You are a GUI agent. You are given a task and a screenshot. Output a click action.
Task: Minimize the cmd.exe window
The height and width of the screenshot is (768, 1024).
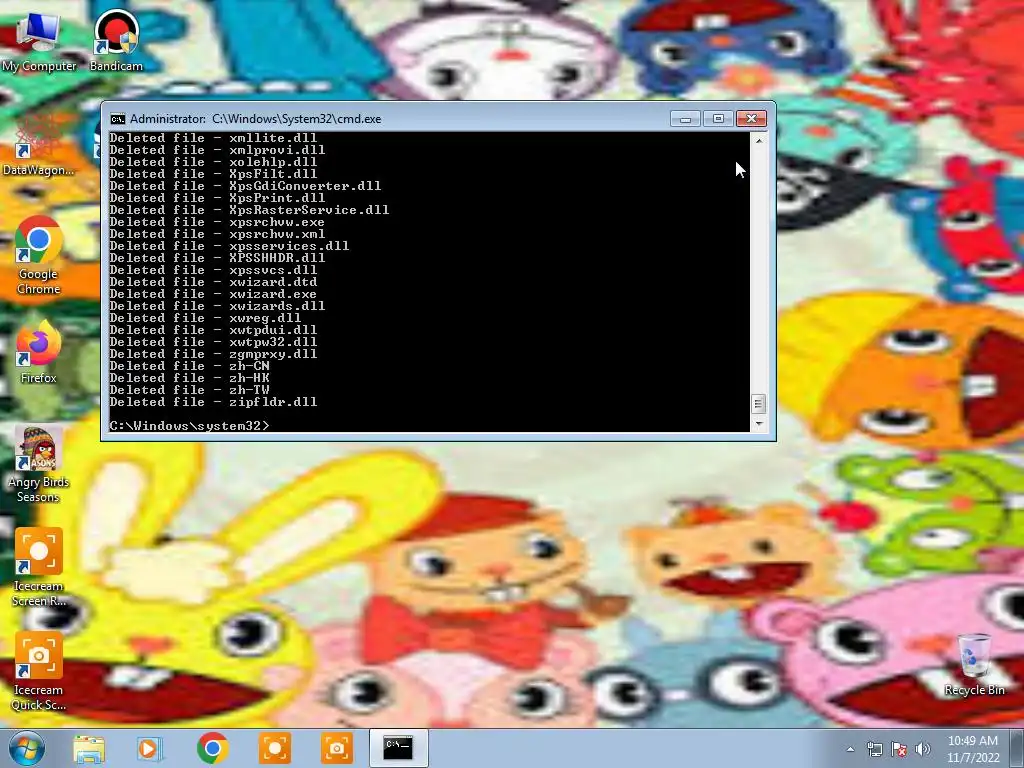685,119
